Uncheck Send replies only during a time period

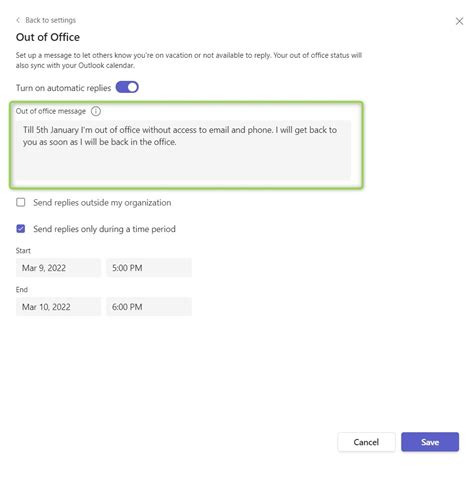[x=21, y=229]
